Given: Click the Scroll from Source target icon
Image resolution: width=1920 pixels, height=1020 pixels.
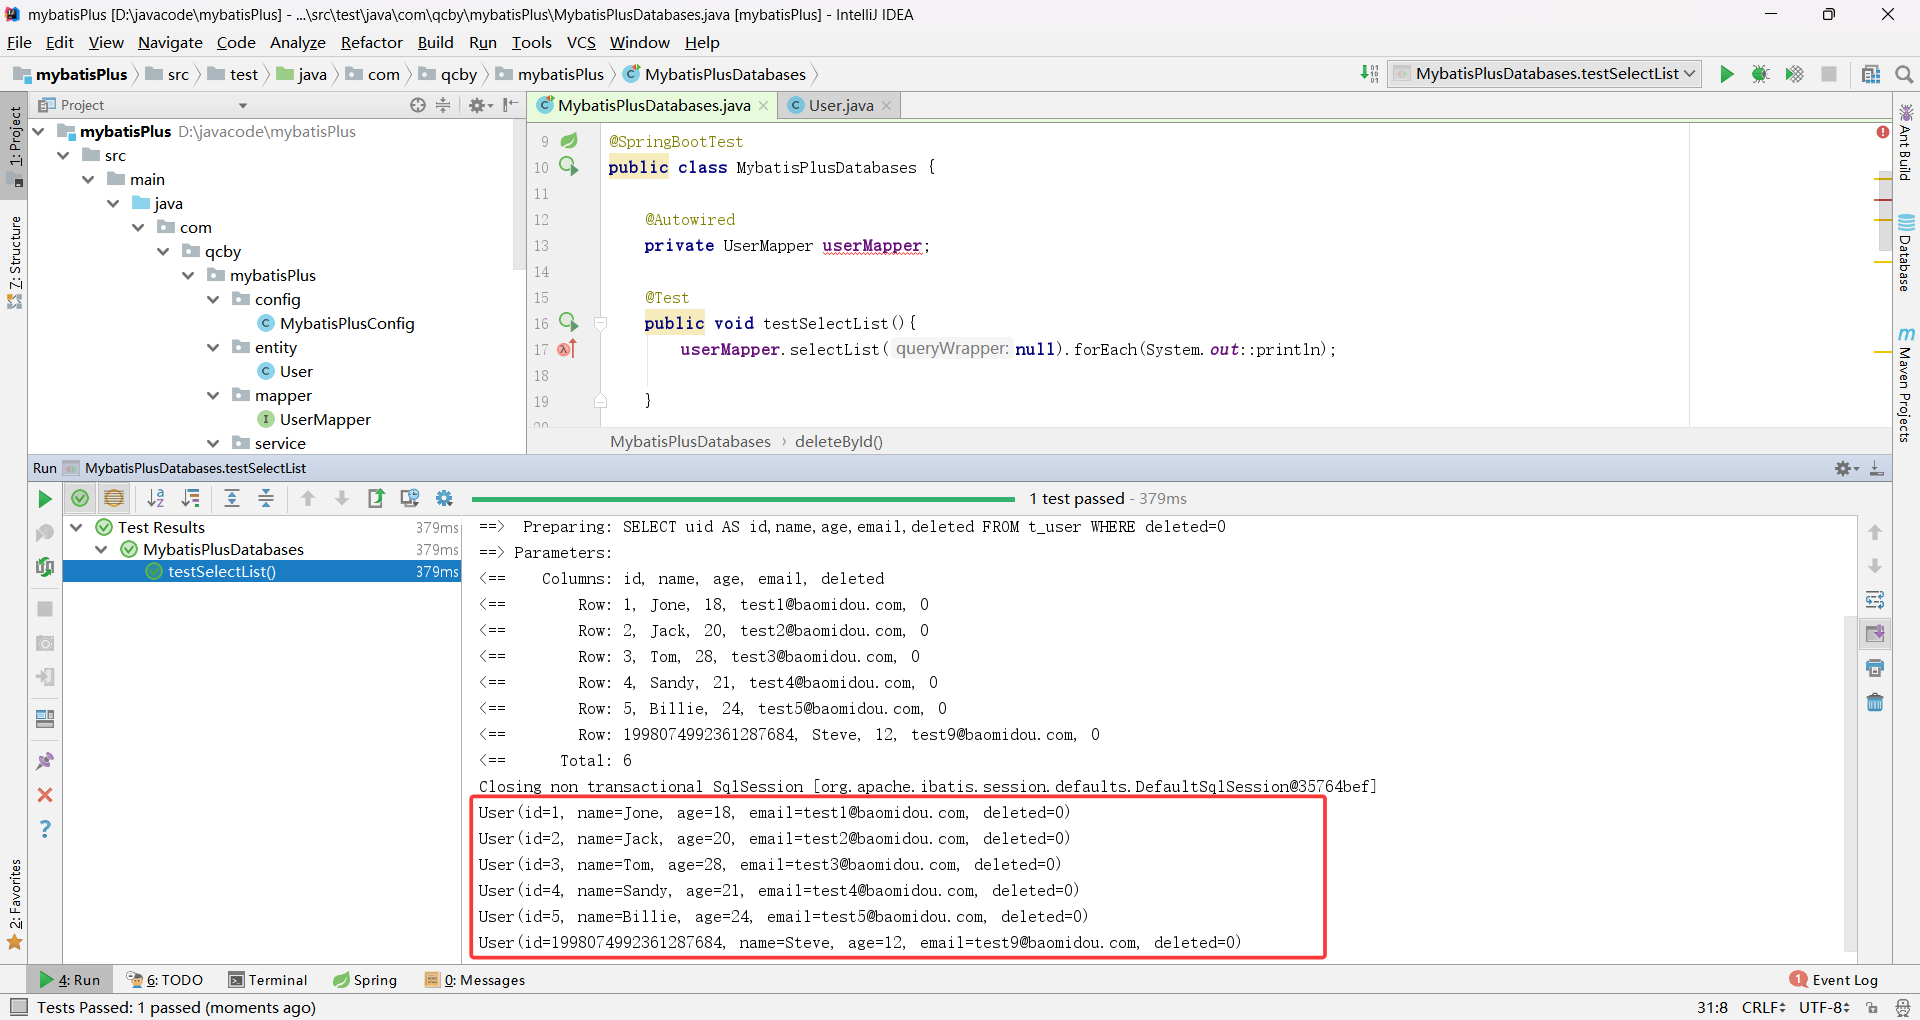Looking at the screenshot, I should [418, 105].
